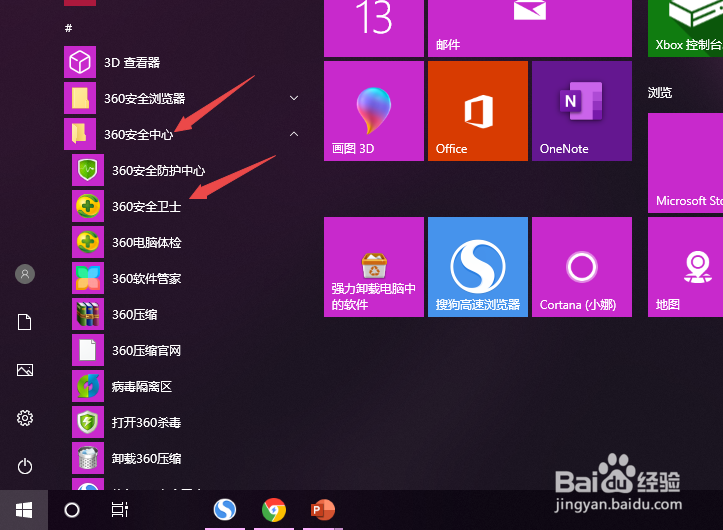
Task: Click the Windows Start button
Action: (24, 510)
